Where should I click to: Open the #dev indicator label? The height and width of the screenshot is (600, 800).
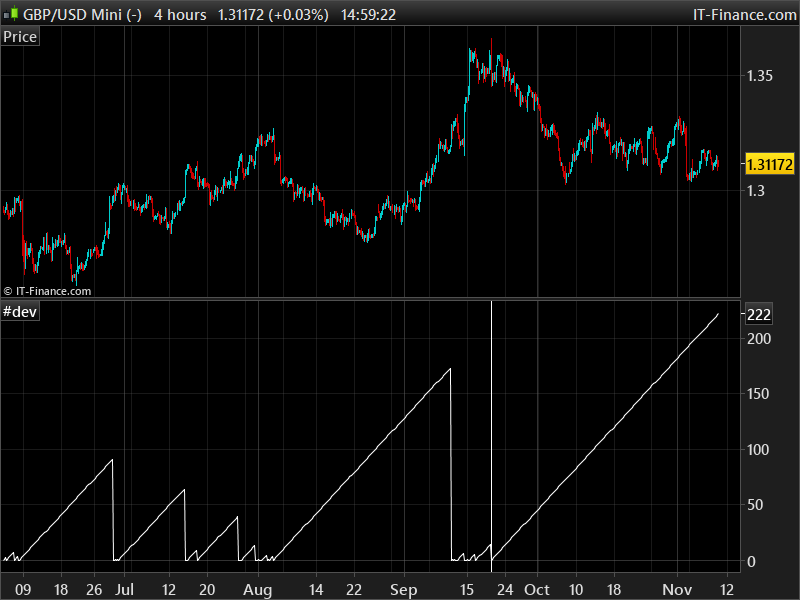pyautogui.click(x=20, y=311)
